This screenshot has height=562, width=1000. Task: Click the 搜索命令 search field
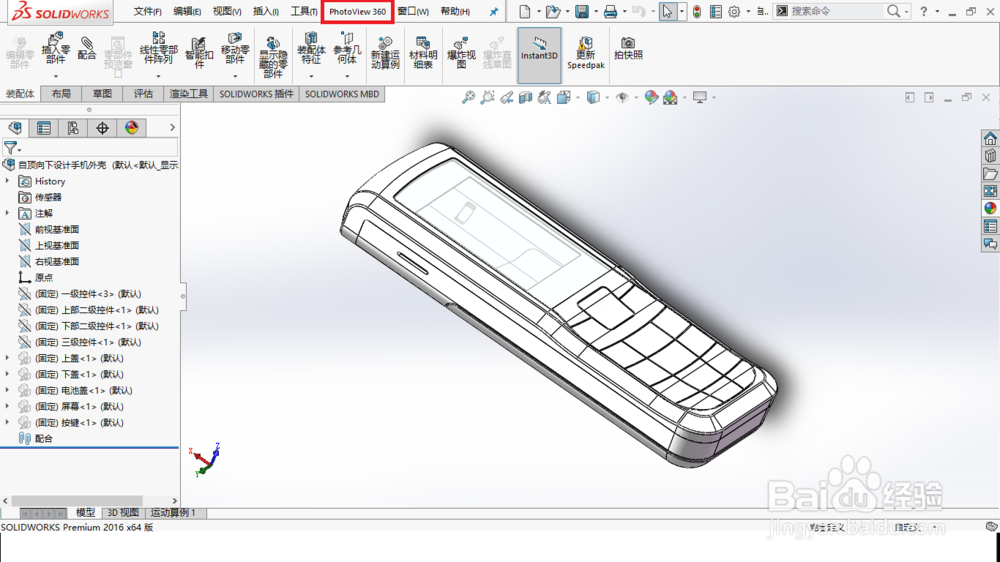(837, 11)
